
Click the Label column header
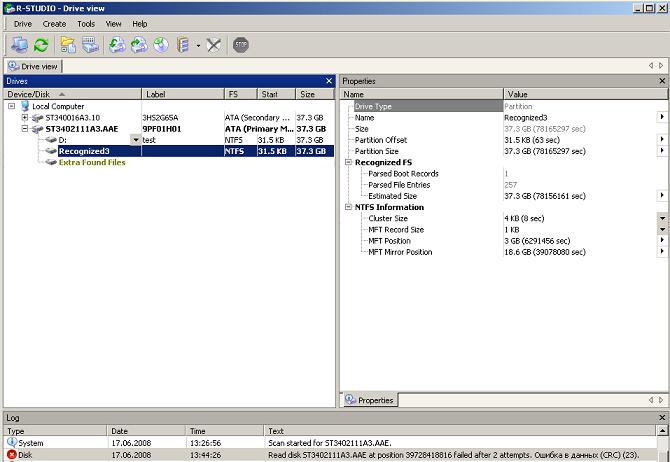183,94
